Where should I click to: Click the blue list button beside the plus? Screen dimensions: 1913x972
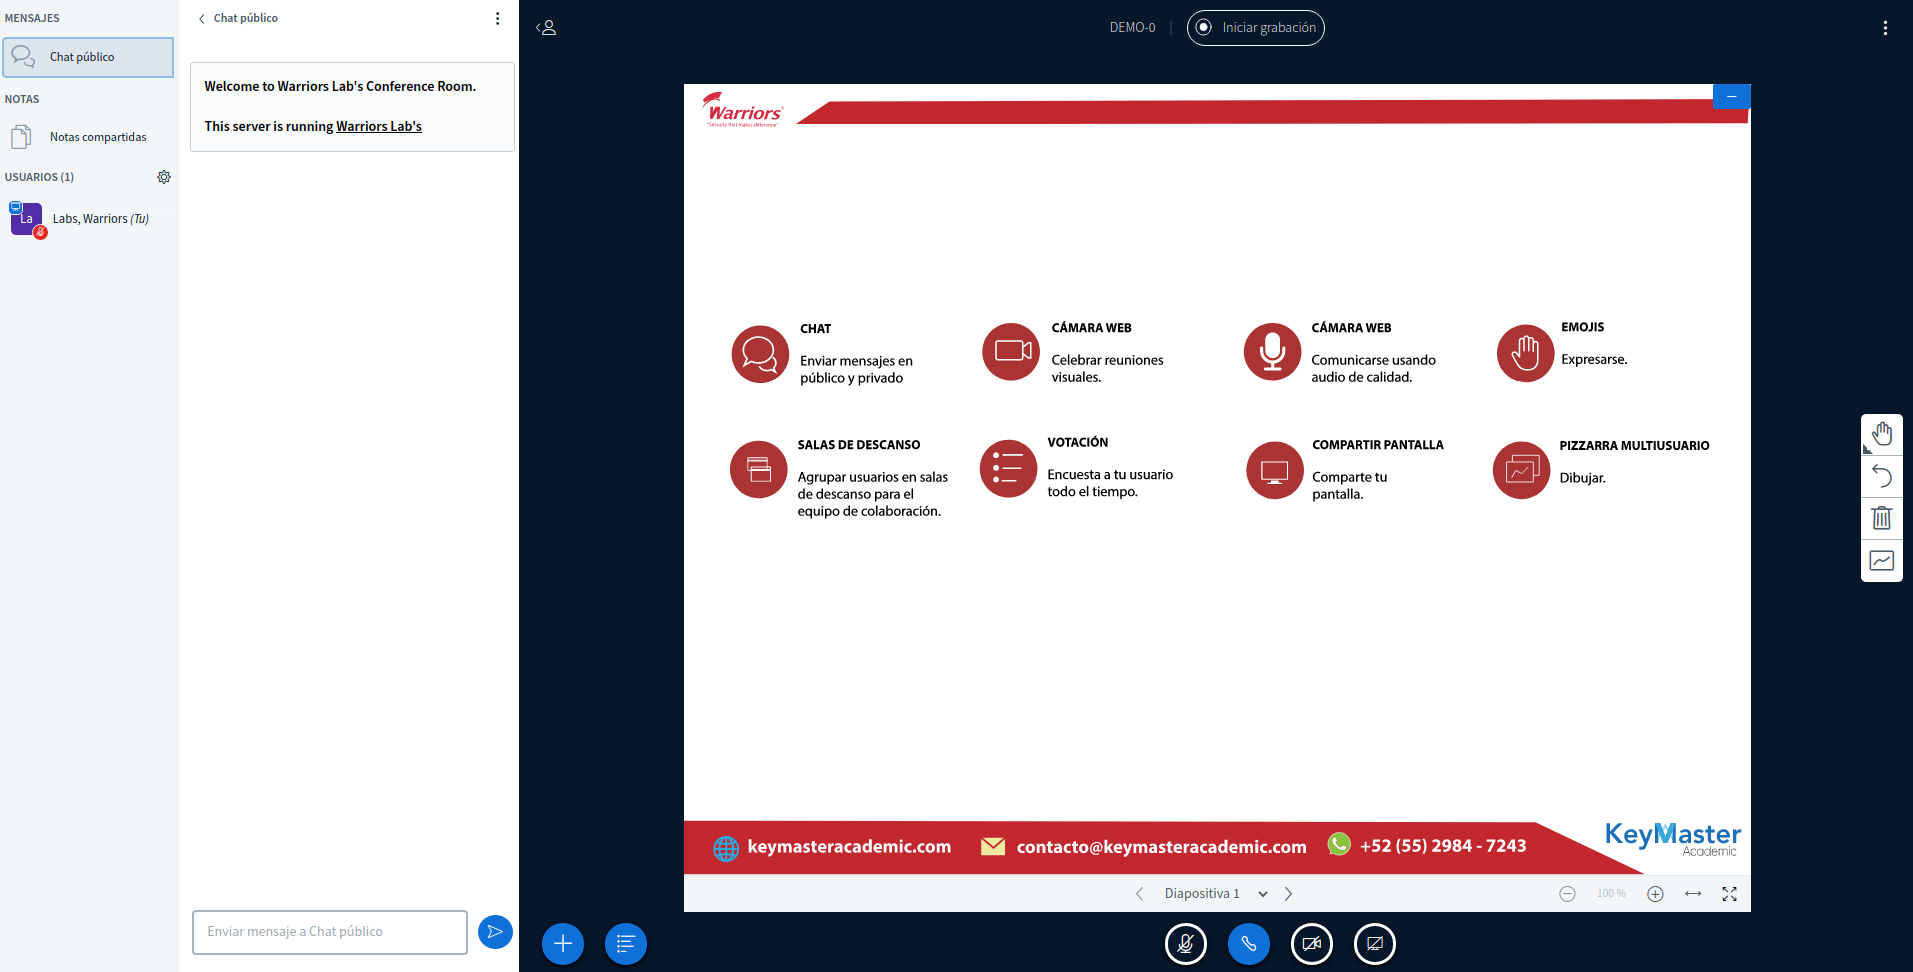tap(626, 944)
